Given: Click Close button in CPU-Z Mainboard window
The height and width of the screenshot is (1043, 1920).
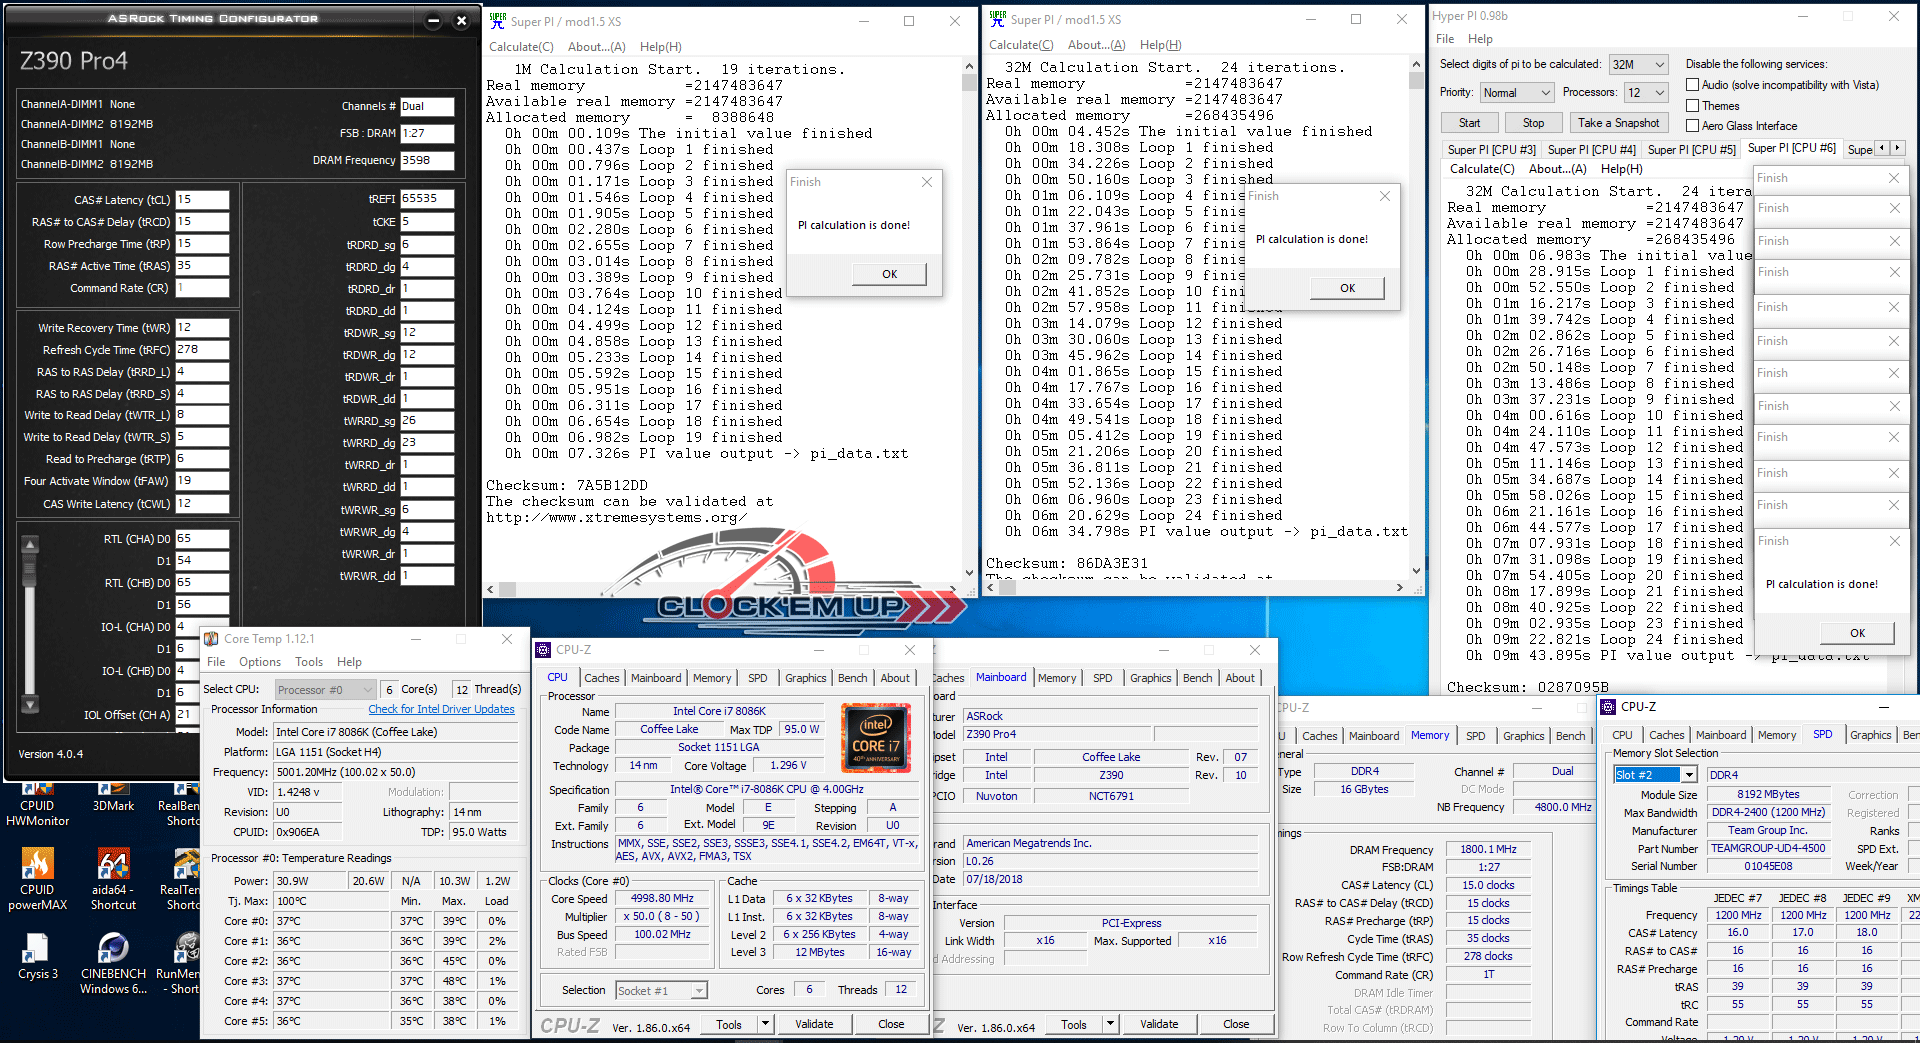Looking at the screenshot, I should pyautogui.click(x=1235, y=1024).
